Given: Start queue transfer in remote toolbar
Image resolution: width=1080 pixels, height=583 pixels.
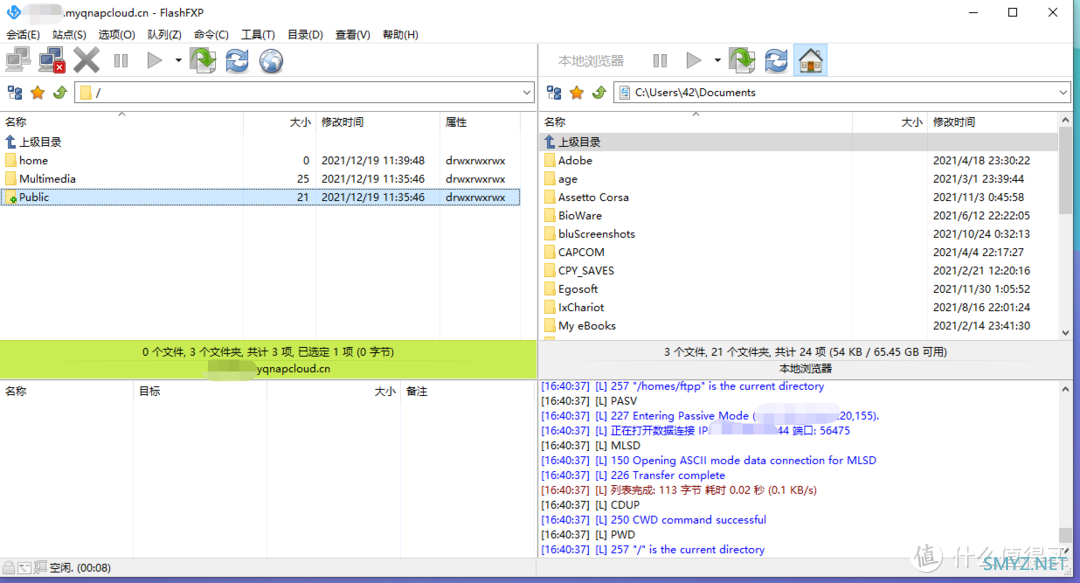Looking at the screenshot, I should point(154,61).
